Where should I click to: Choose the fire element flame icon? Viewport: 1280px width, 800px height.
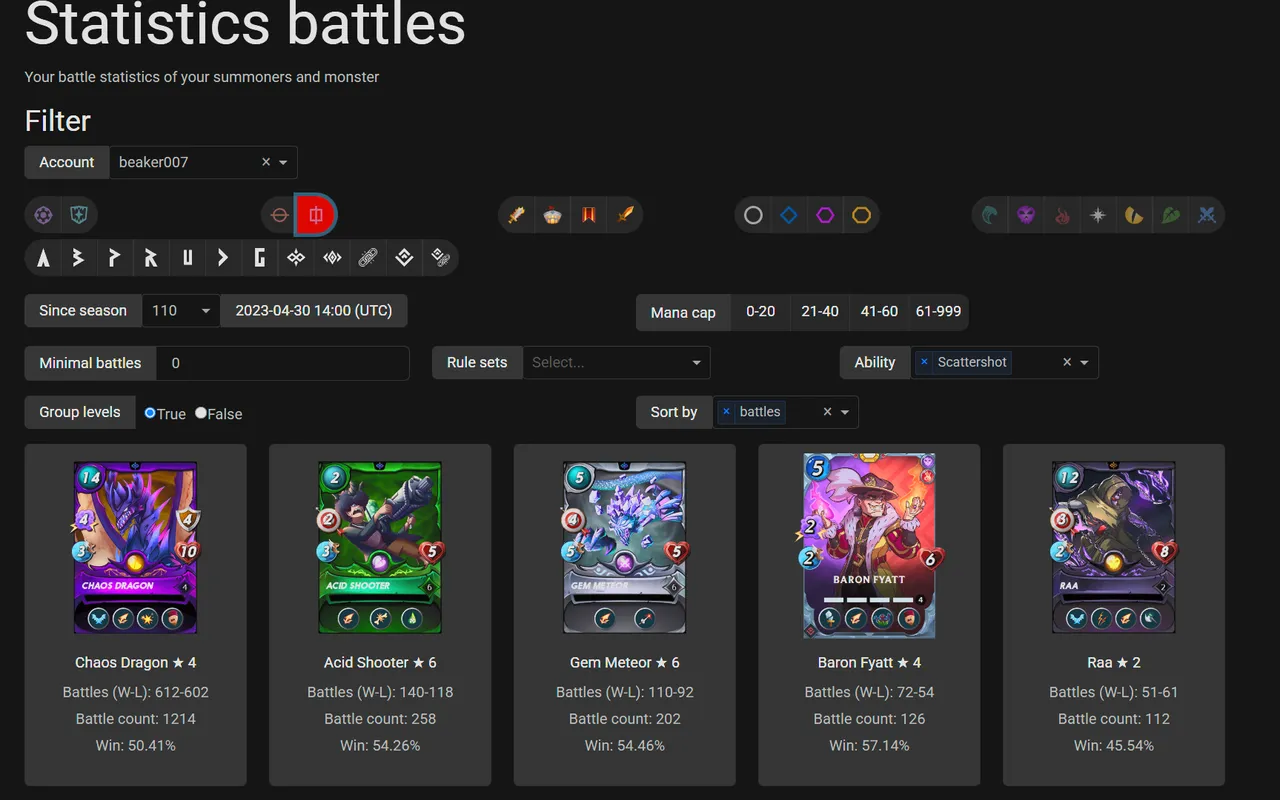[1062, 215]
